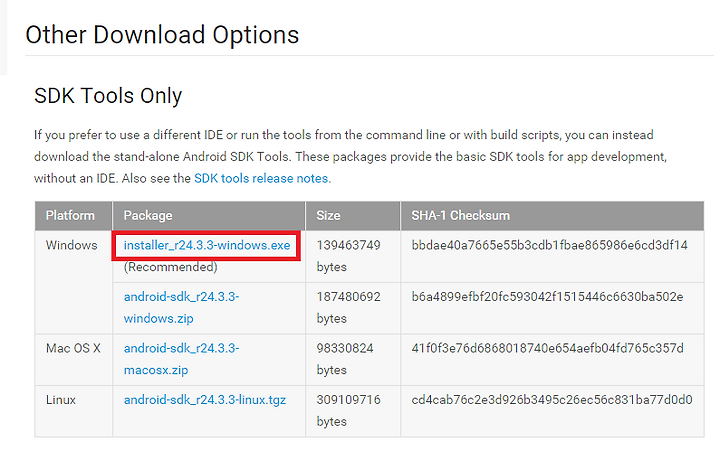Viewport: 720px width, 451px height.
Task: Open the SDK tools release notes link
Action: (x=262, y=178)
